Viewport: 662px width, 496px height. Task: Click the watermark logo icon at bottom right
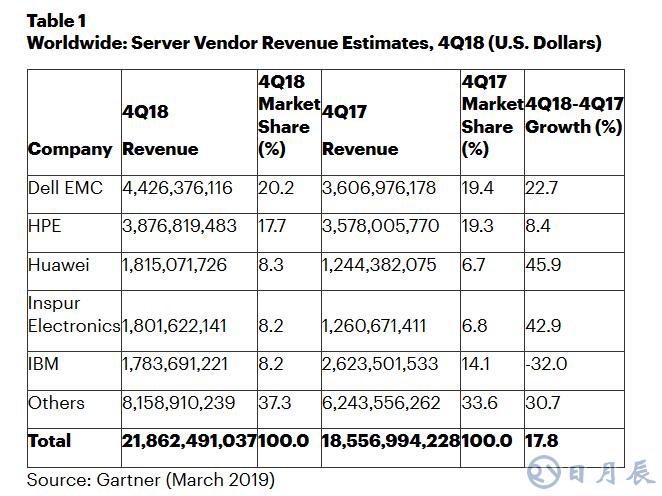pos(545,471)
